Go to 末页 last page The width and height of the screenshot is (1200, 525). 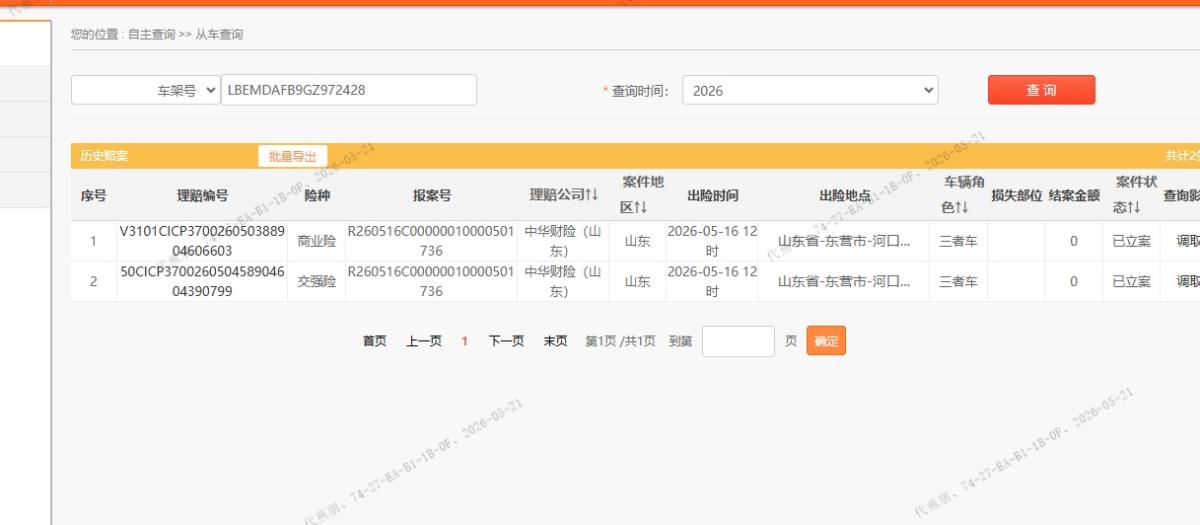pyautogui.click(x=555, y=341)
